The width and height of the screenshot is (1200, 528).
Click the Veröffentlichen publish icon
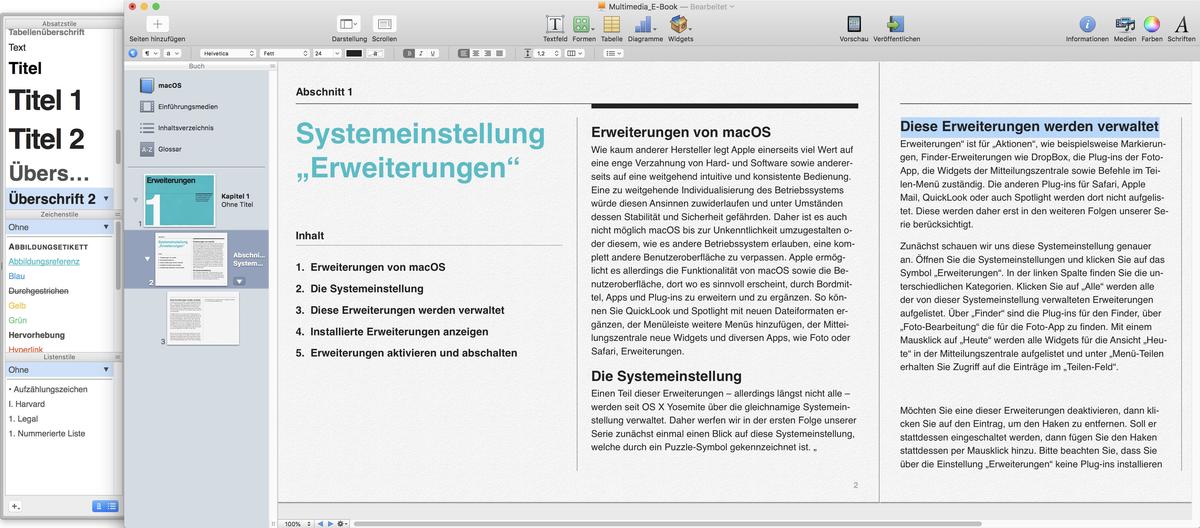[895, 24]
